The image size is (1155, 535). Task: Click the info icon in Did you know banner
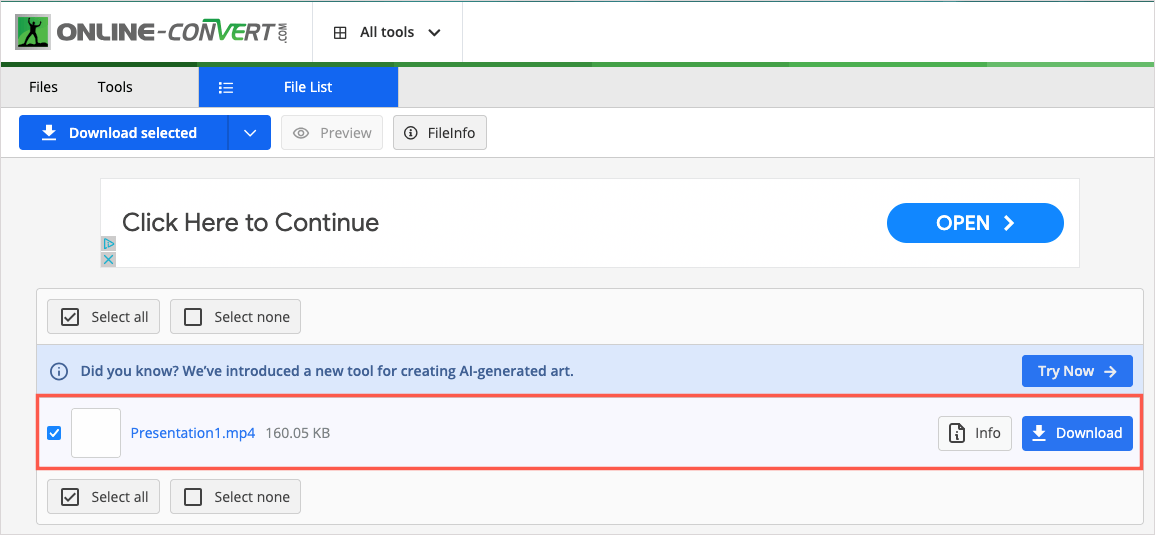coord(59,371)
